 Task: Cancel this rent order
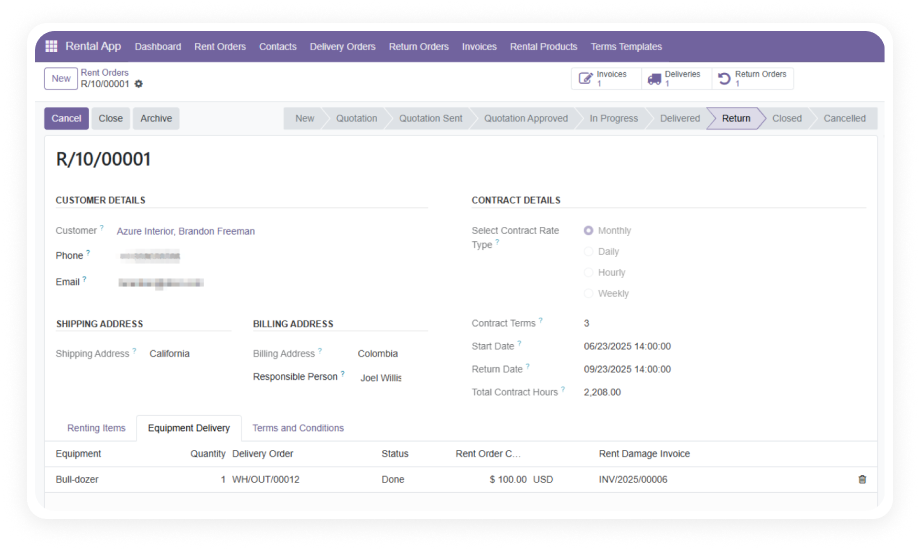click(66, 118)
